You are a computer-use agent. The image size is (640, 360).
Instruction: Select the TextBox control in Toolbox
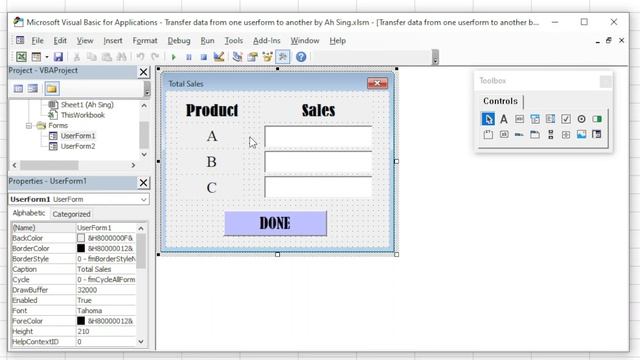(519, 119)
